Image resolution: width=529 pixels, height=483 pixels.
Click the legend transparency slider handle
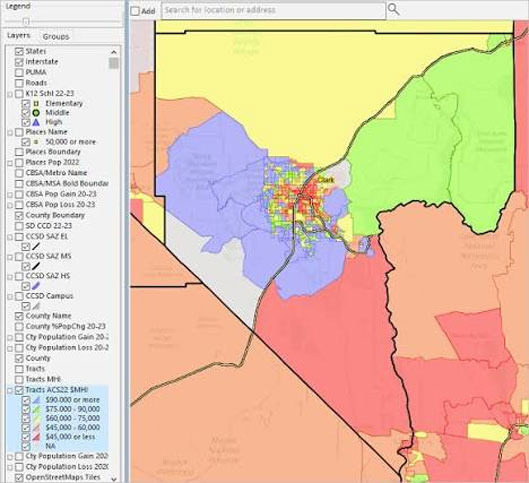26,22
